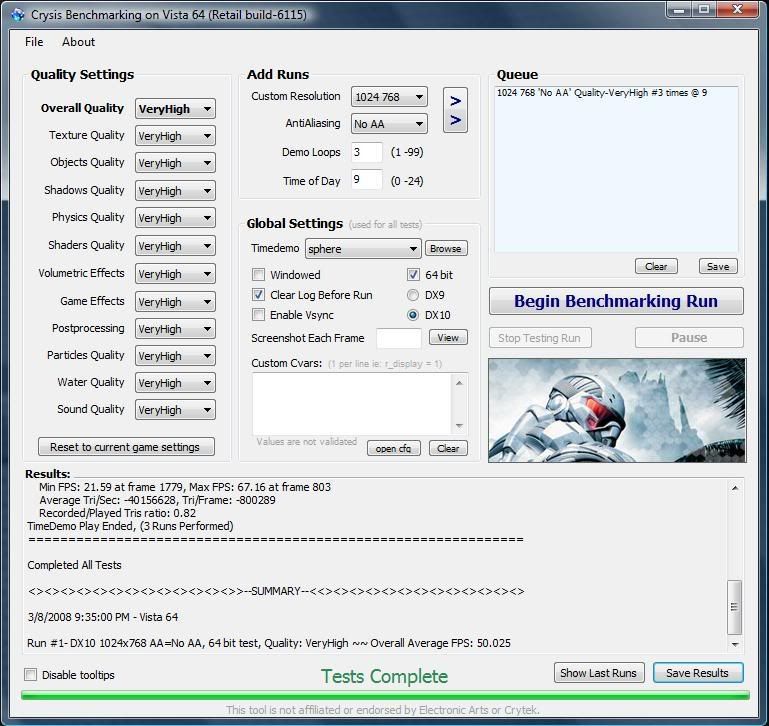Click the 3/8/2008 Vista 64 timestamp line

tap(103, 617)
